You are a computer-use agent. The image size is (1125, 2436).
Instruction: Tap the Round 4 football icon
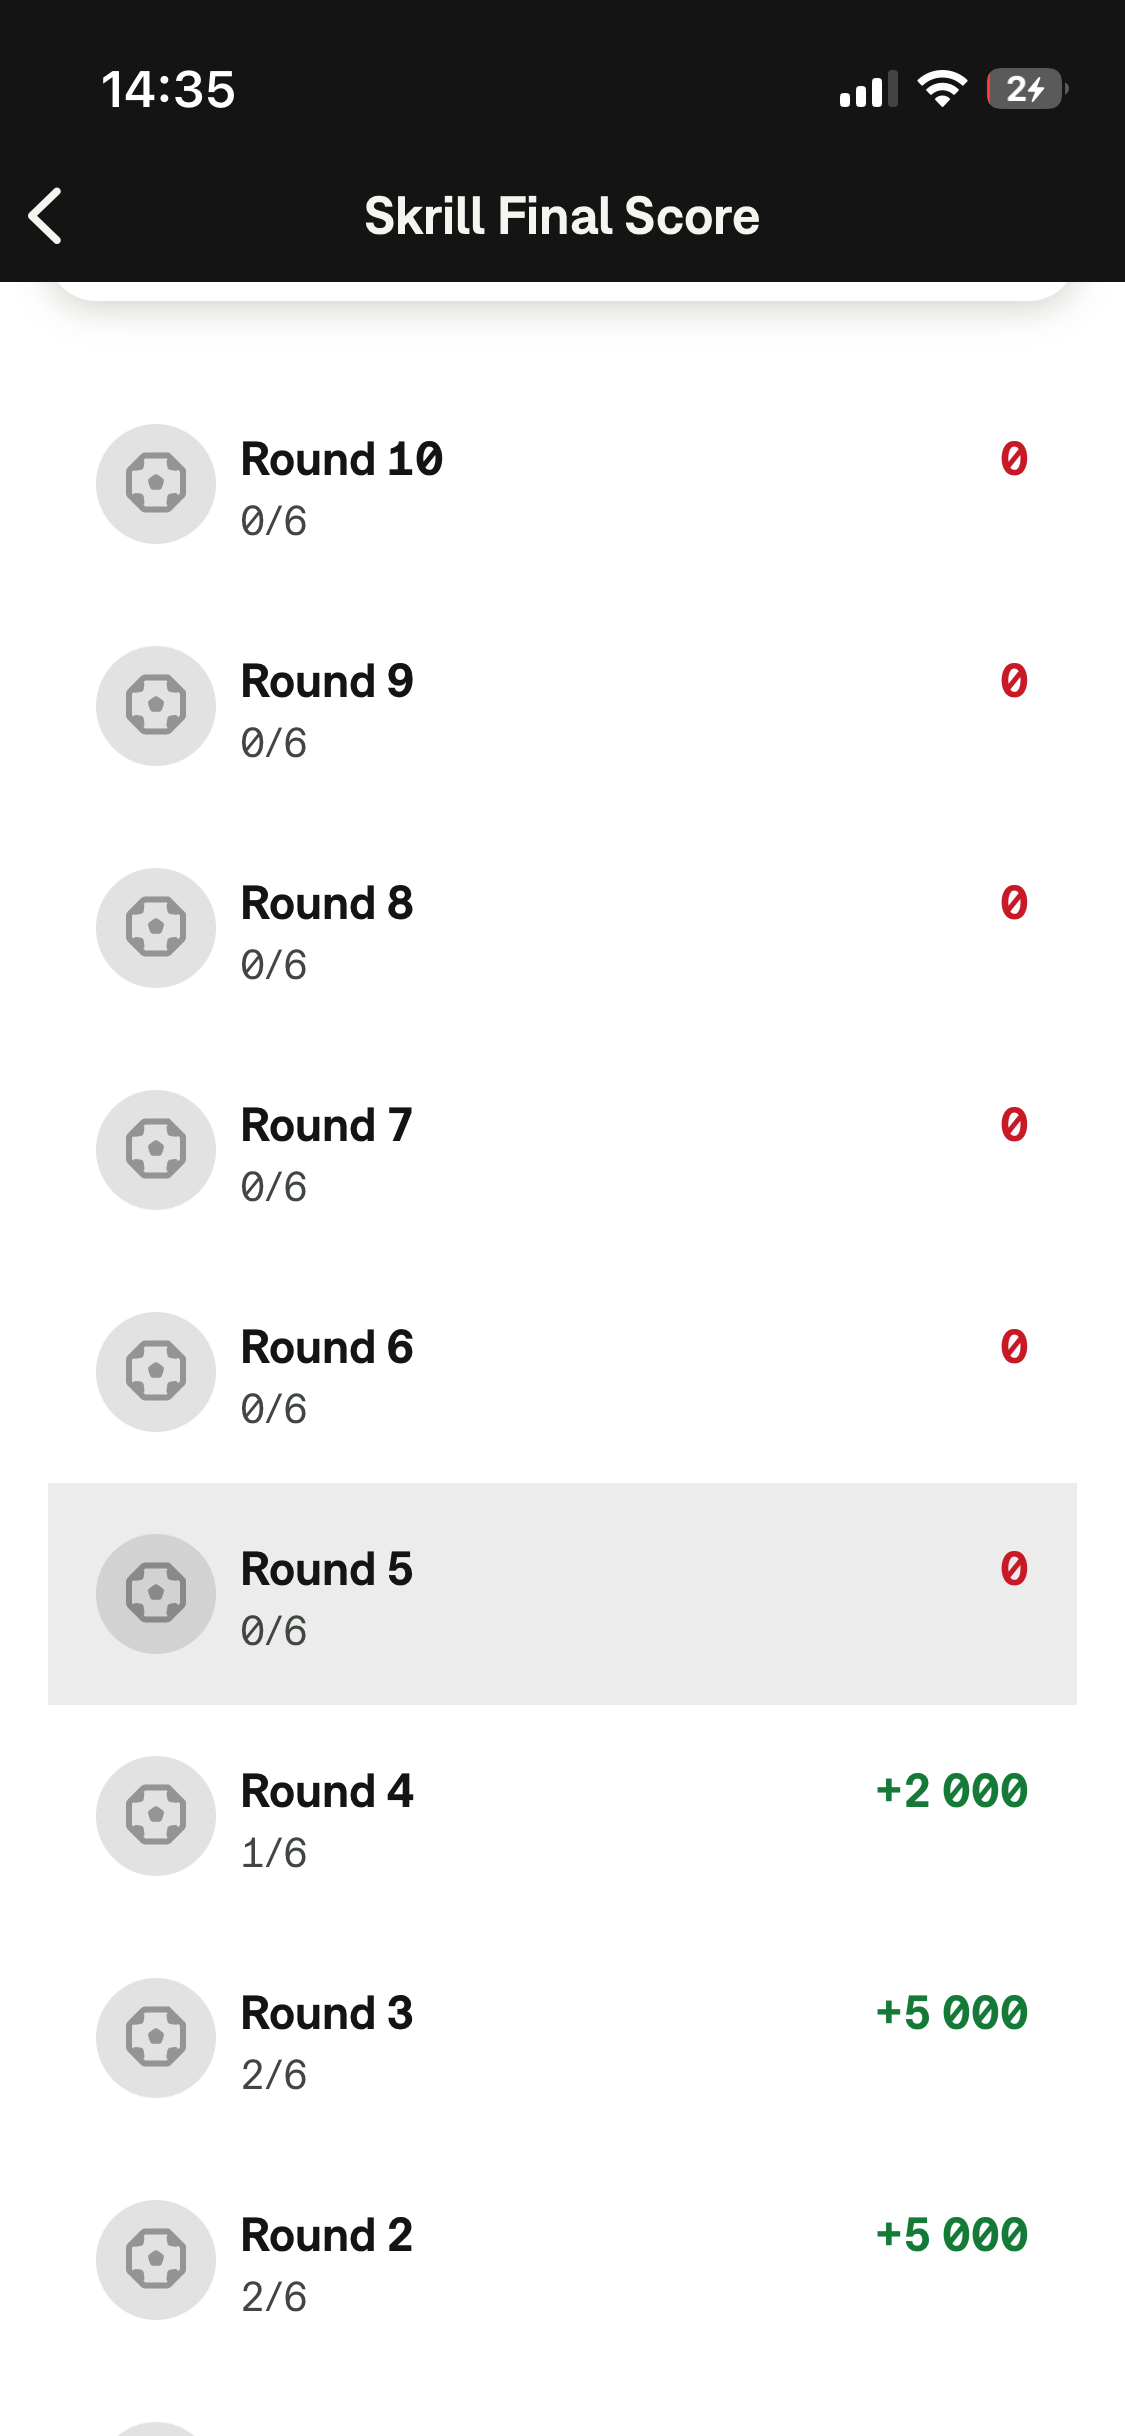(x=156, y=1816)
